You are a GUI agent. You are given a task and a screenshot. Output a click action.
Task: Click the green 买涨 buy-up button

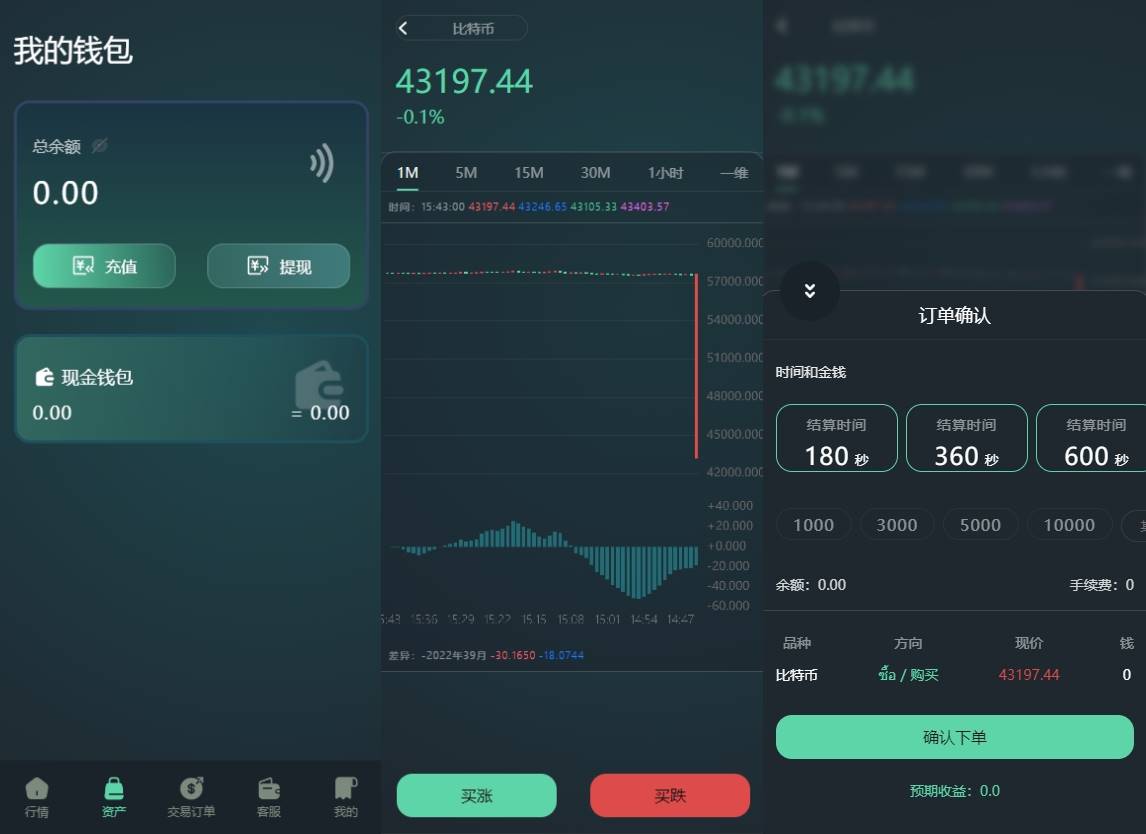pos(476,796)
